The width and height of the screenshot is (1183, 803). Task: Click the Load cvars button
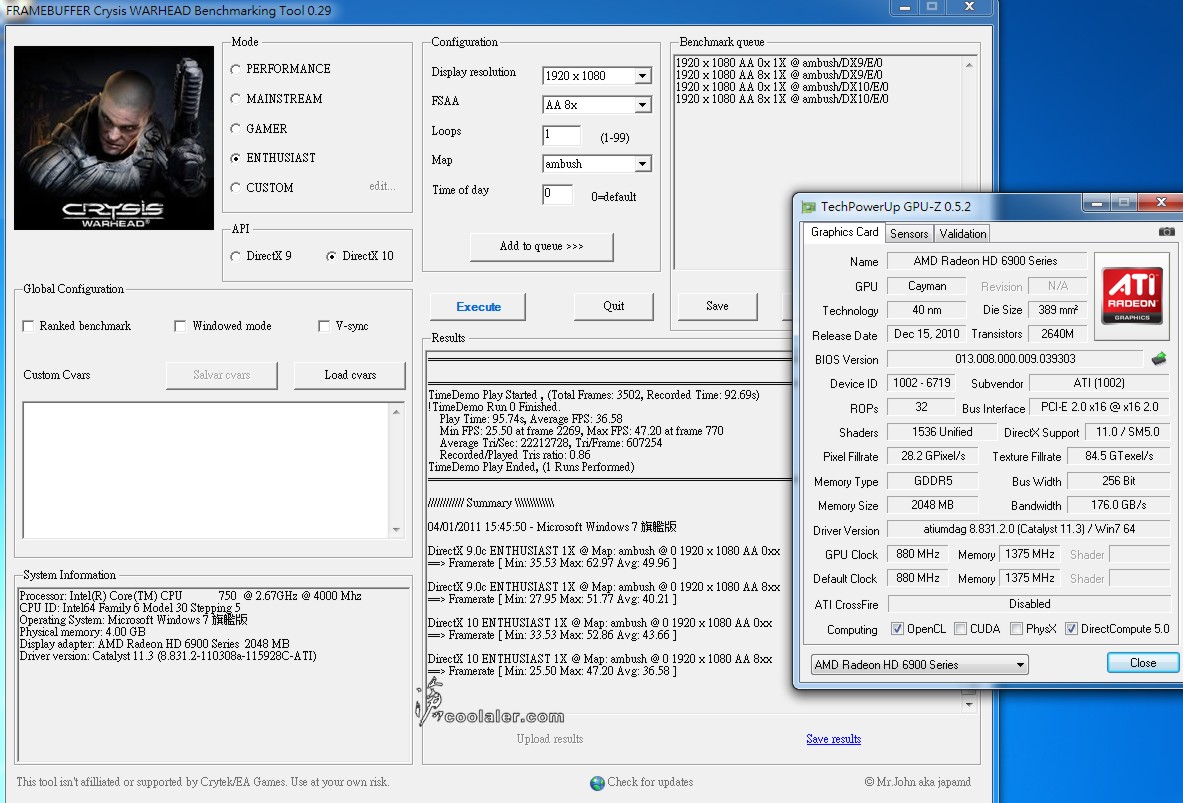coord(350,375)
